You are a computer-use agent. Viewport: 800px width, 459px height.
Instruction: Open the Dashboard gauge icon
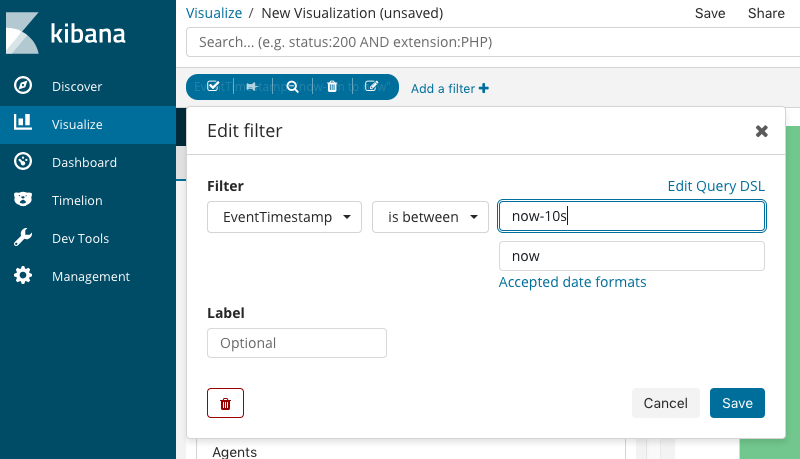coord(22,161)
